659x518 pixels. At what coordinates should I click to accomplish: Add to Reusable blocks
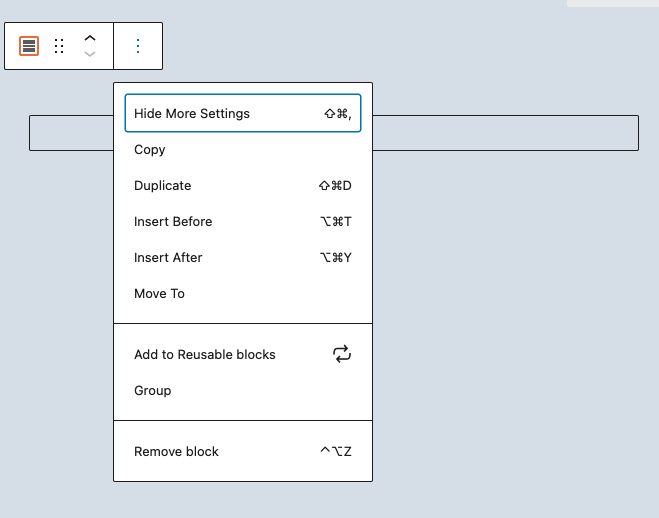coord(243,355)
